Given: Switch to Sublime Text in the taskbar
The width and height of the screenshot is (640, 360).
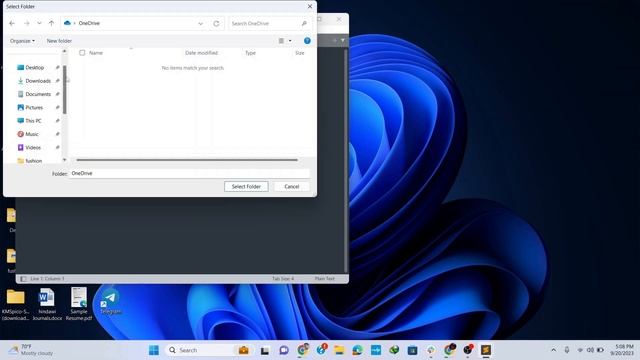Looking at the screenshot, I should 485,350.
